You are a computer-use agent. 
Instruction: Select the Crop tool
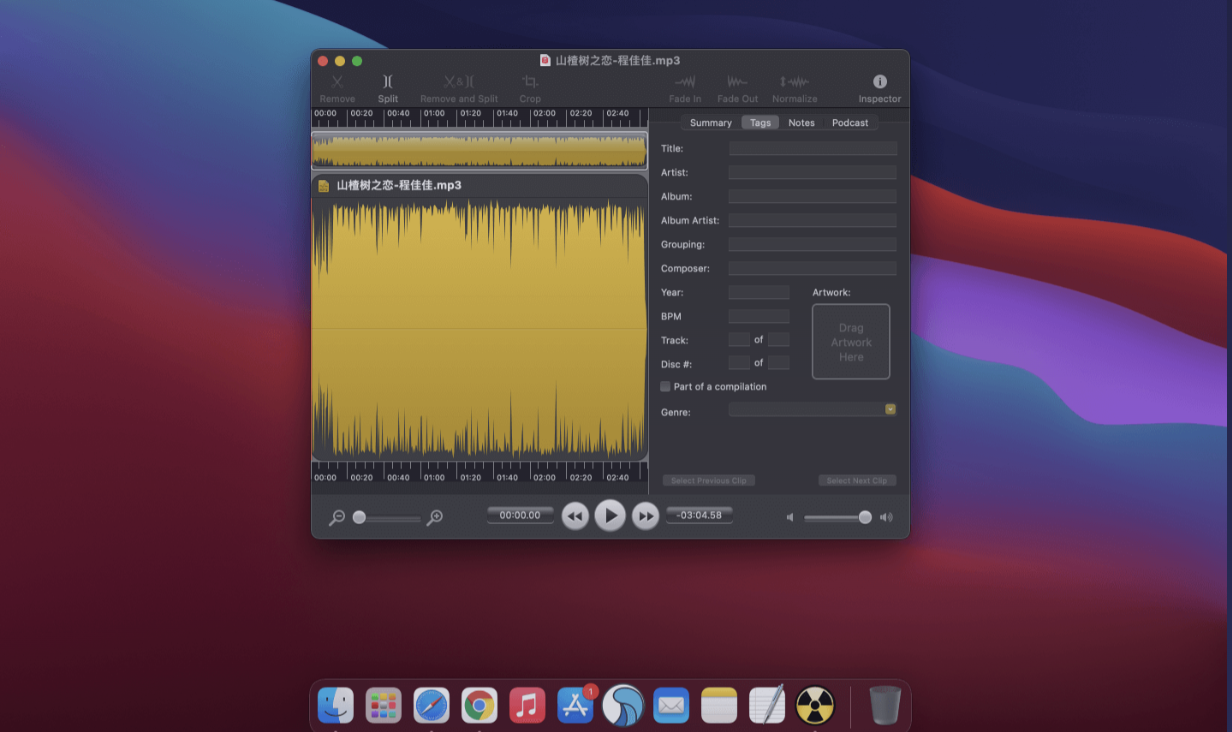(x=530, y=88)
